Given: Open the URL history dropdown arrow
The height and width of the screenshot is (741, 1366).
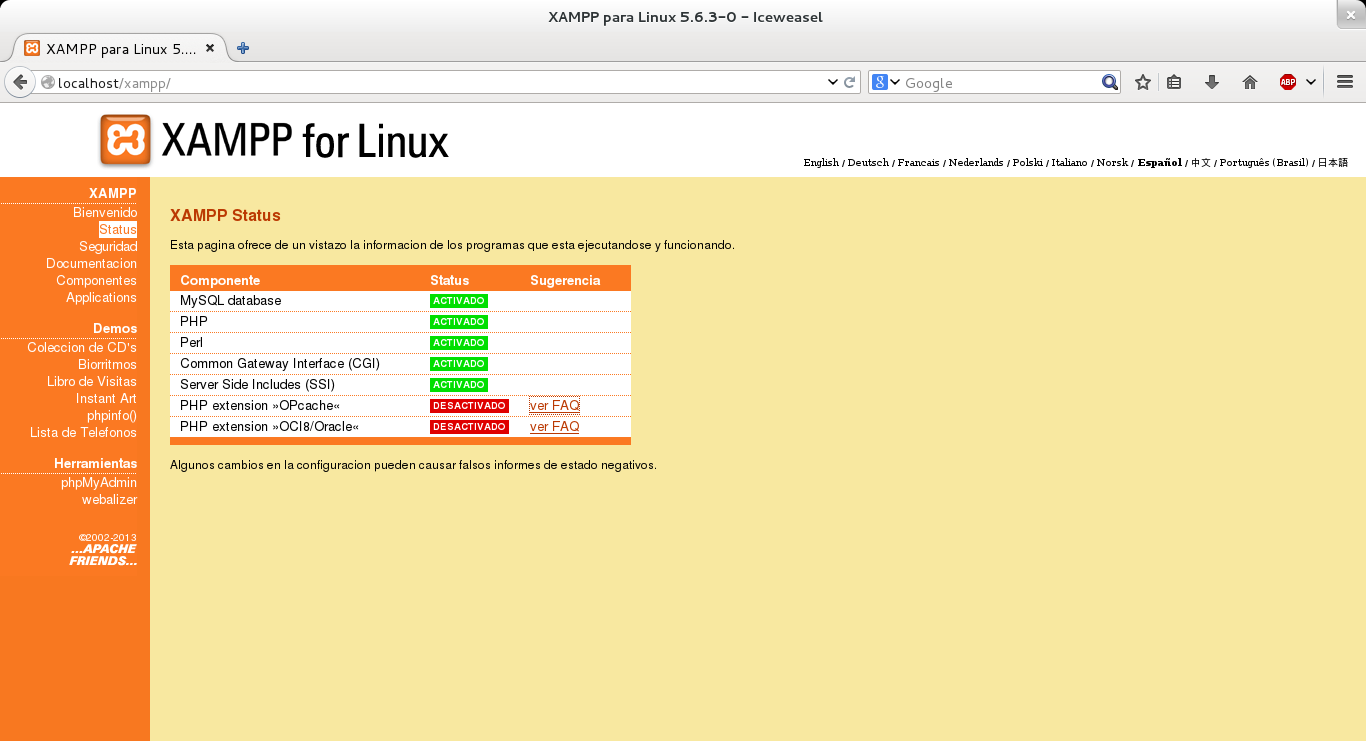Looking at the screenshot, I should (833, 83).
